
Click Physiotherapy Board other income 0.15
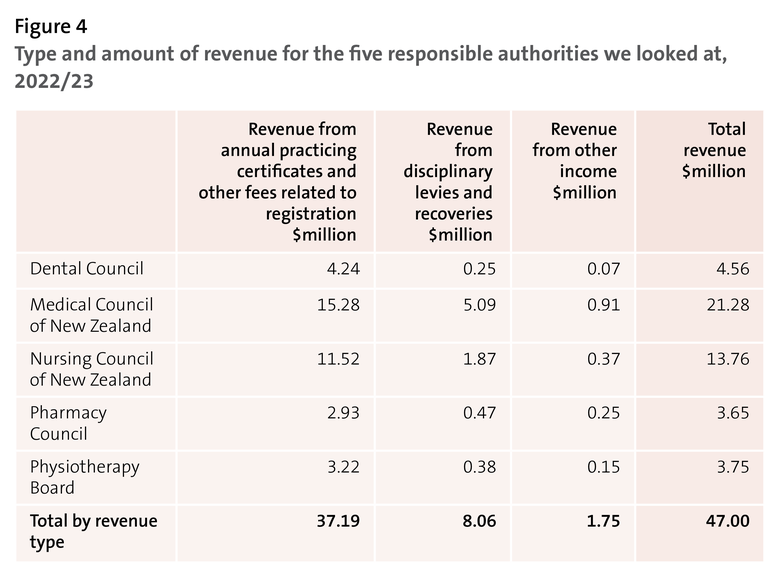(603, 467)
